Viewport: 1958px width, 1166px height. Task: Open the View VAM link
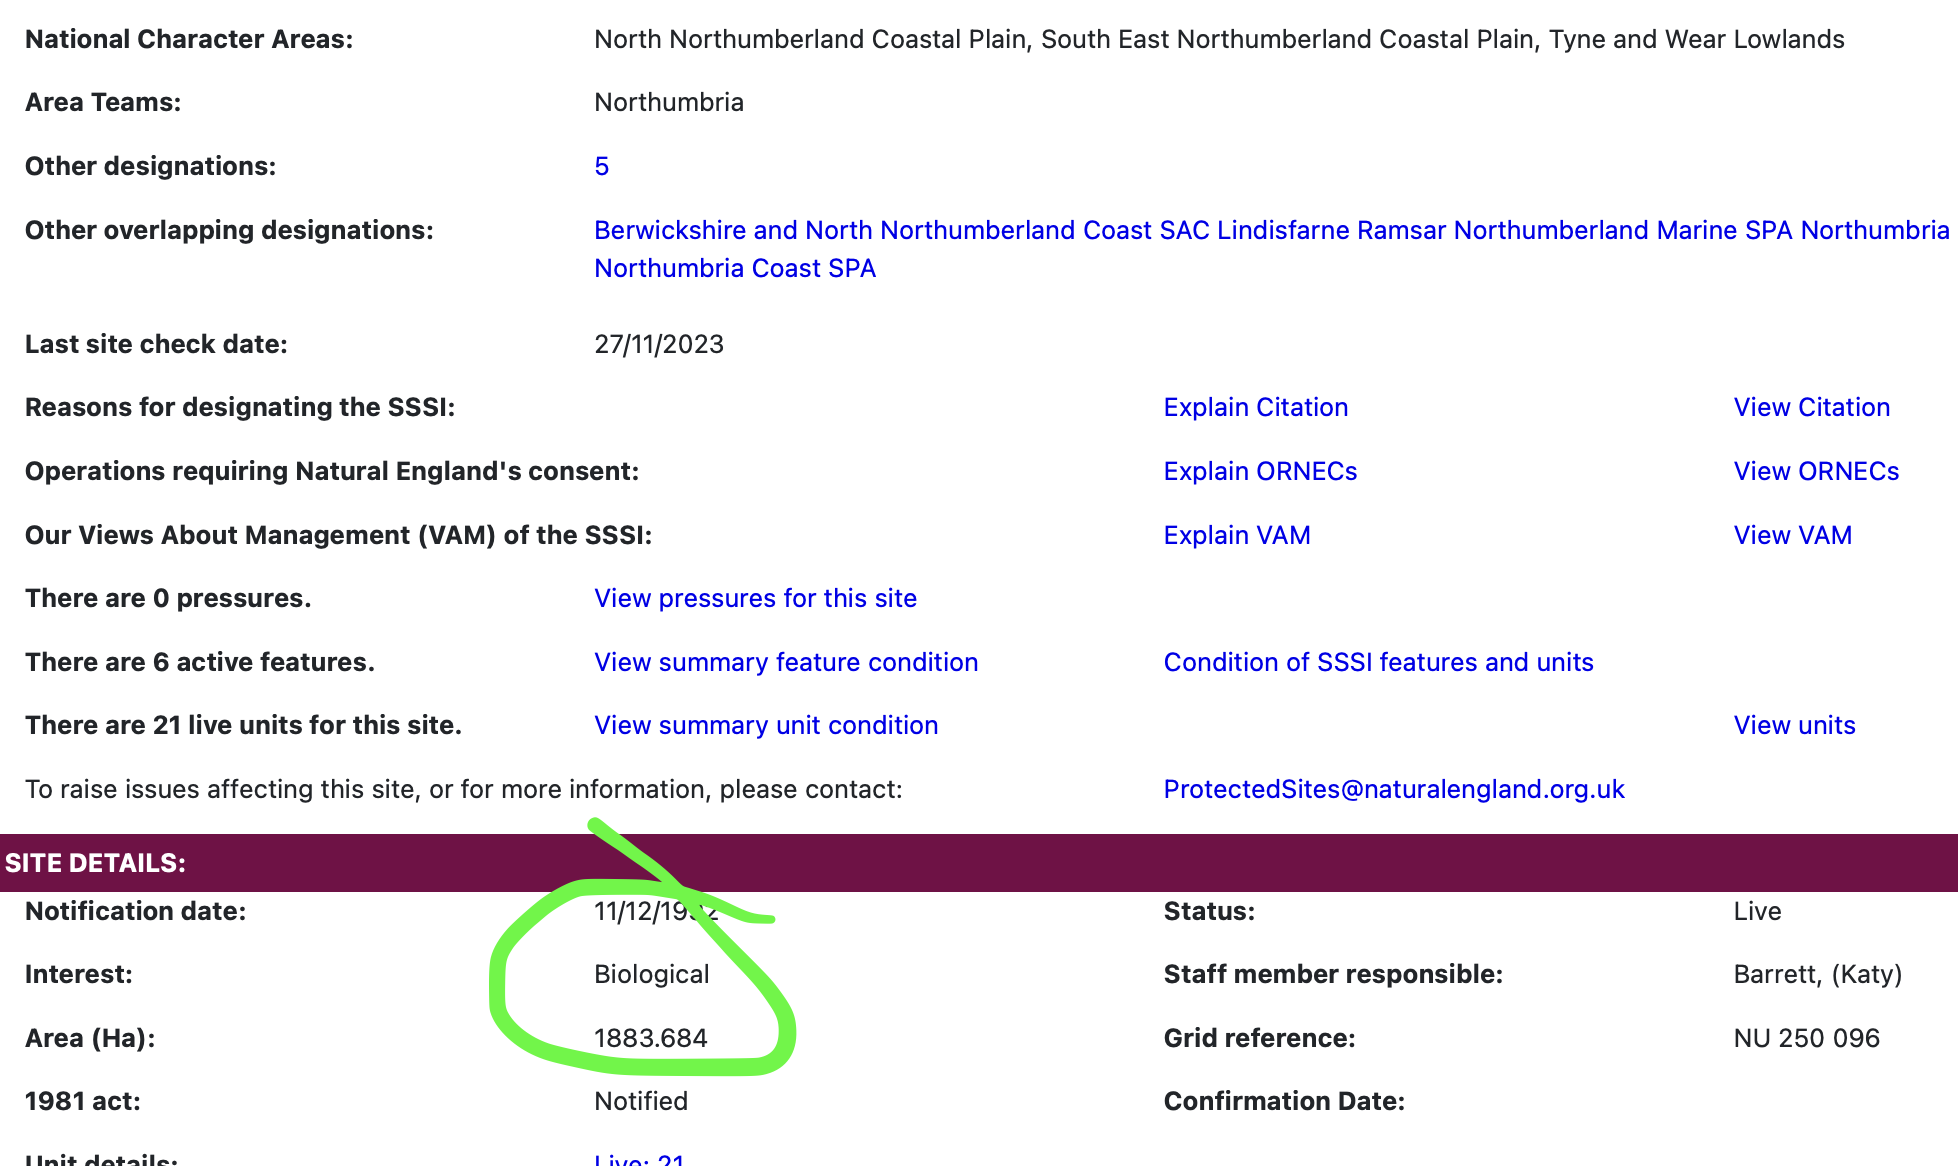[x=1792, y=535]
